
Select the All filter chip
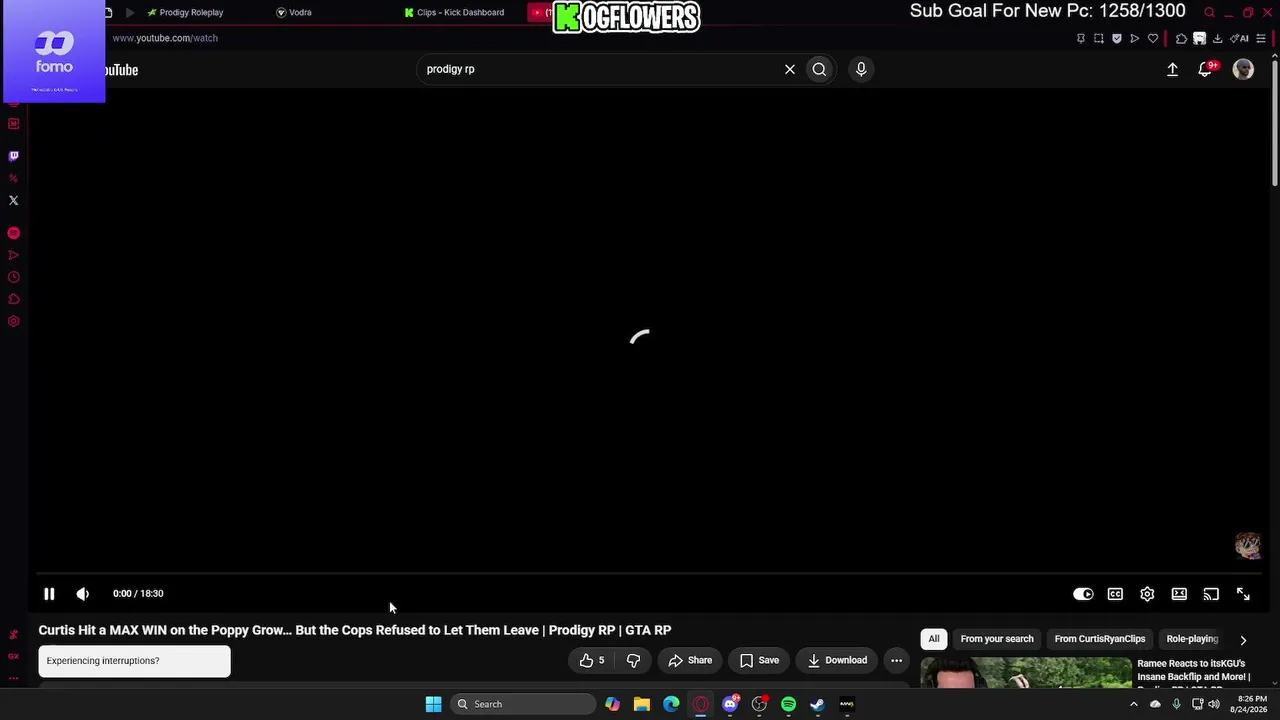pyautogui.click(x=934, y=639)
